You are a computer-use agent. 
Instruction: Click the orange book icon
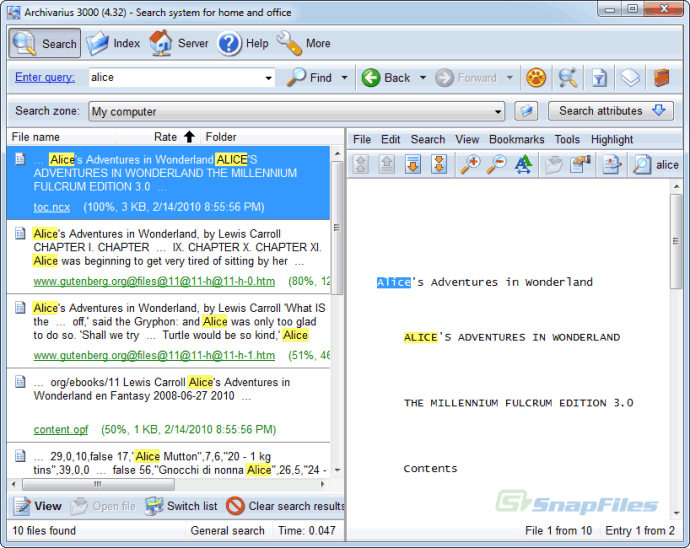(661, 77)
